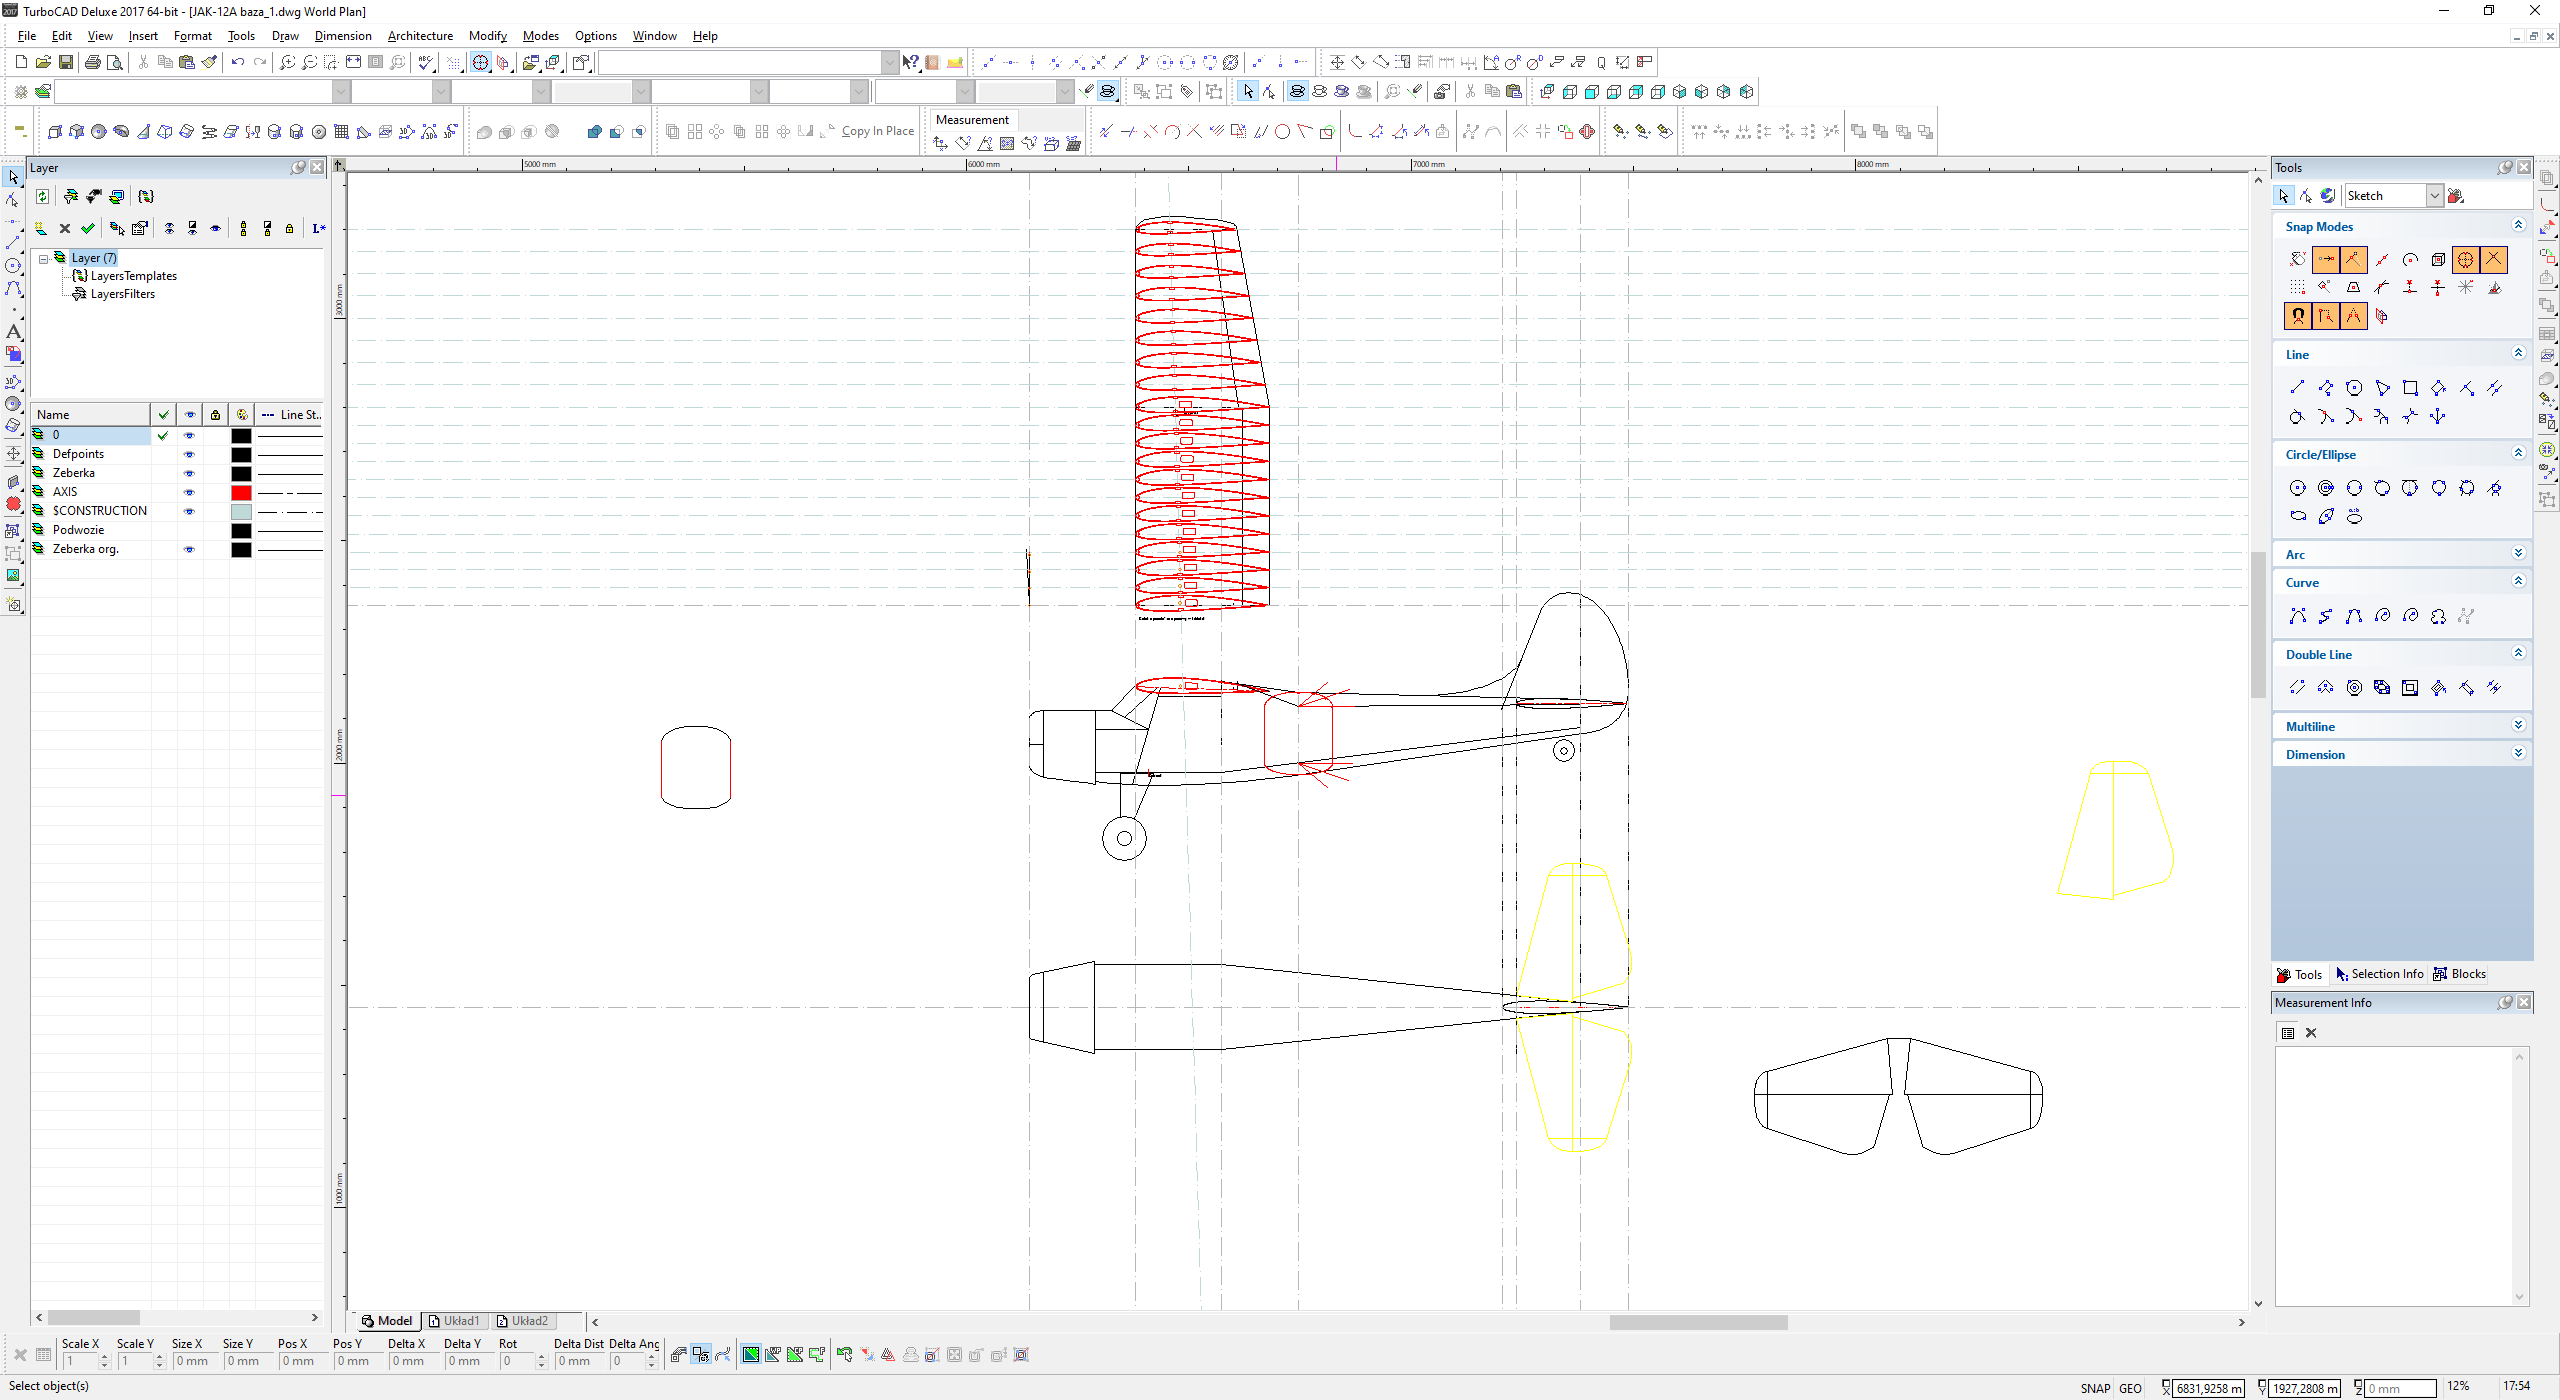Open the Selection Info panel tab
This screenshot has width=2560, height=1400.
[x=2380, y=974]
